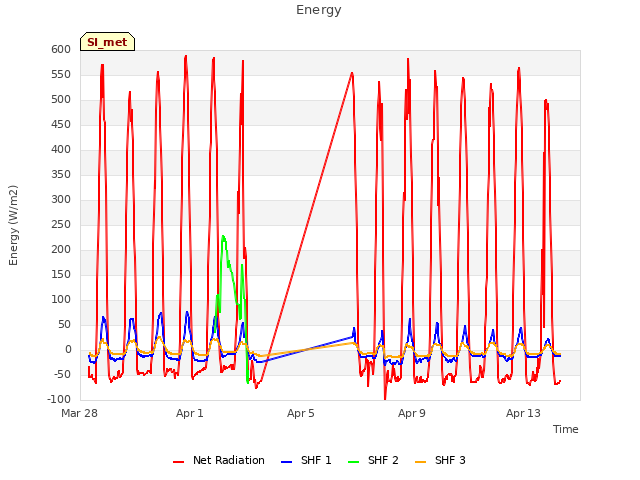Click the 0 y-axis tick label

tap(69, 350)
